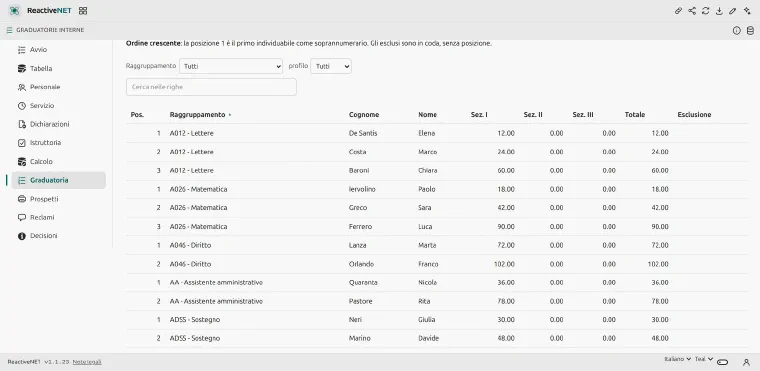Click the user profile icon in footer
Image resolution: width=760 pixels, height=371 pixels.
pyautogui.click(x=746, y=362)
